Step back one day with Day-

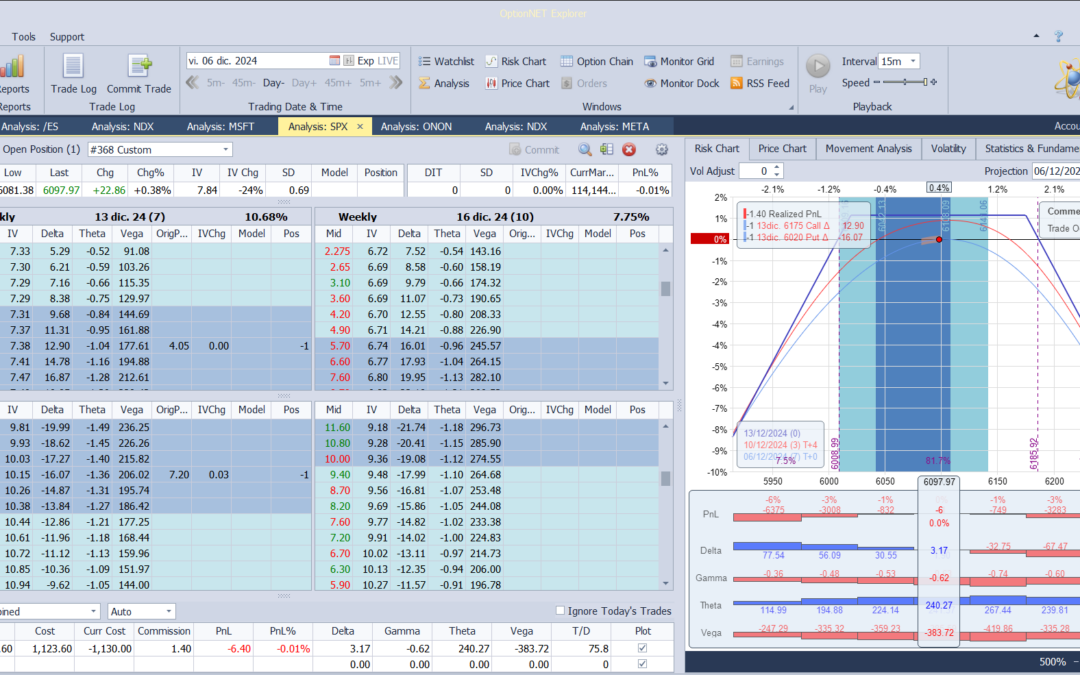click(273, 83)
